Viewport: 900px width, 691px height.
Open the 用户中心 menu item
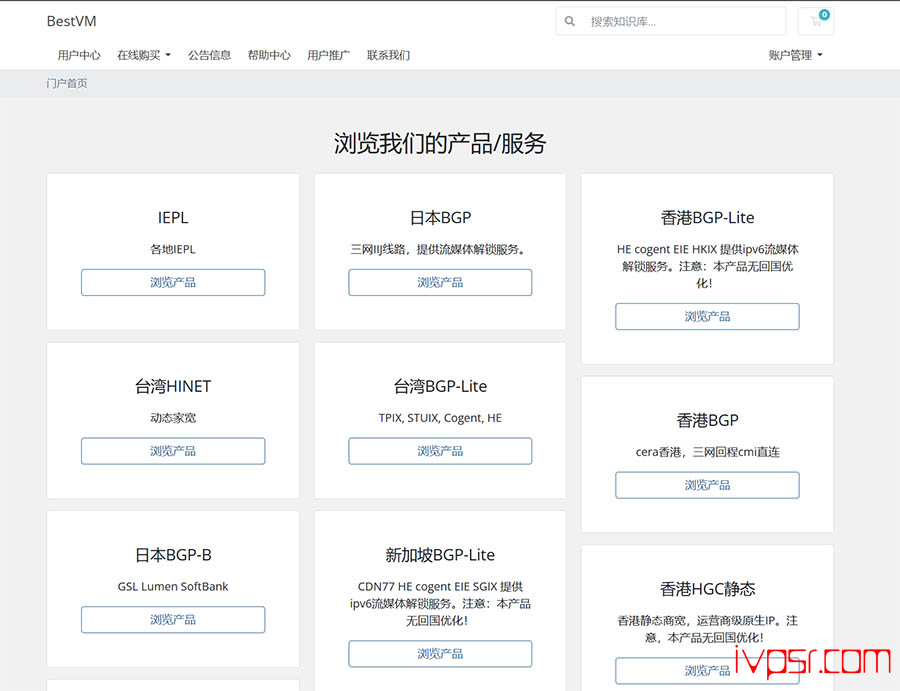[79, 55]
